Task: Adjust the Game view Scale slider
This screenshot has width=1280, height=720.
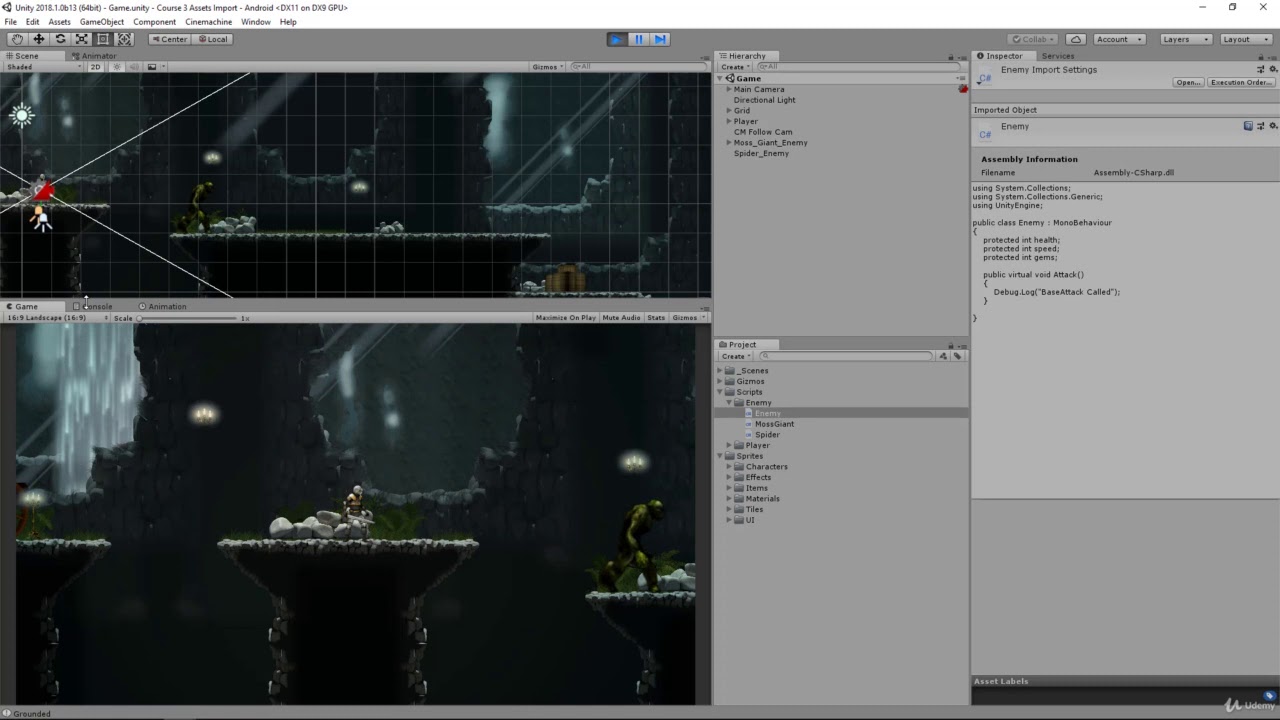Action: point(188,318)
